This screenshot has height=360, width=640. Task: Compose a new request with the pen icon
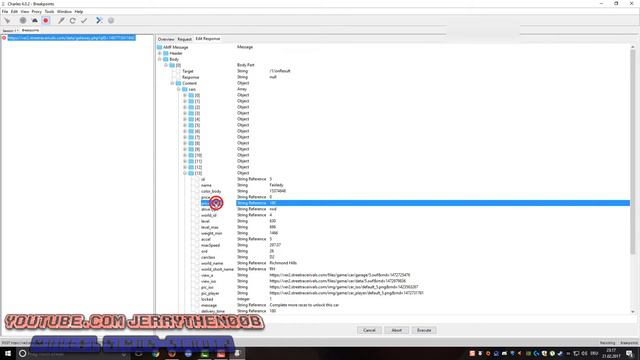(61, 20)
